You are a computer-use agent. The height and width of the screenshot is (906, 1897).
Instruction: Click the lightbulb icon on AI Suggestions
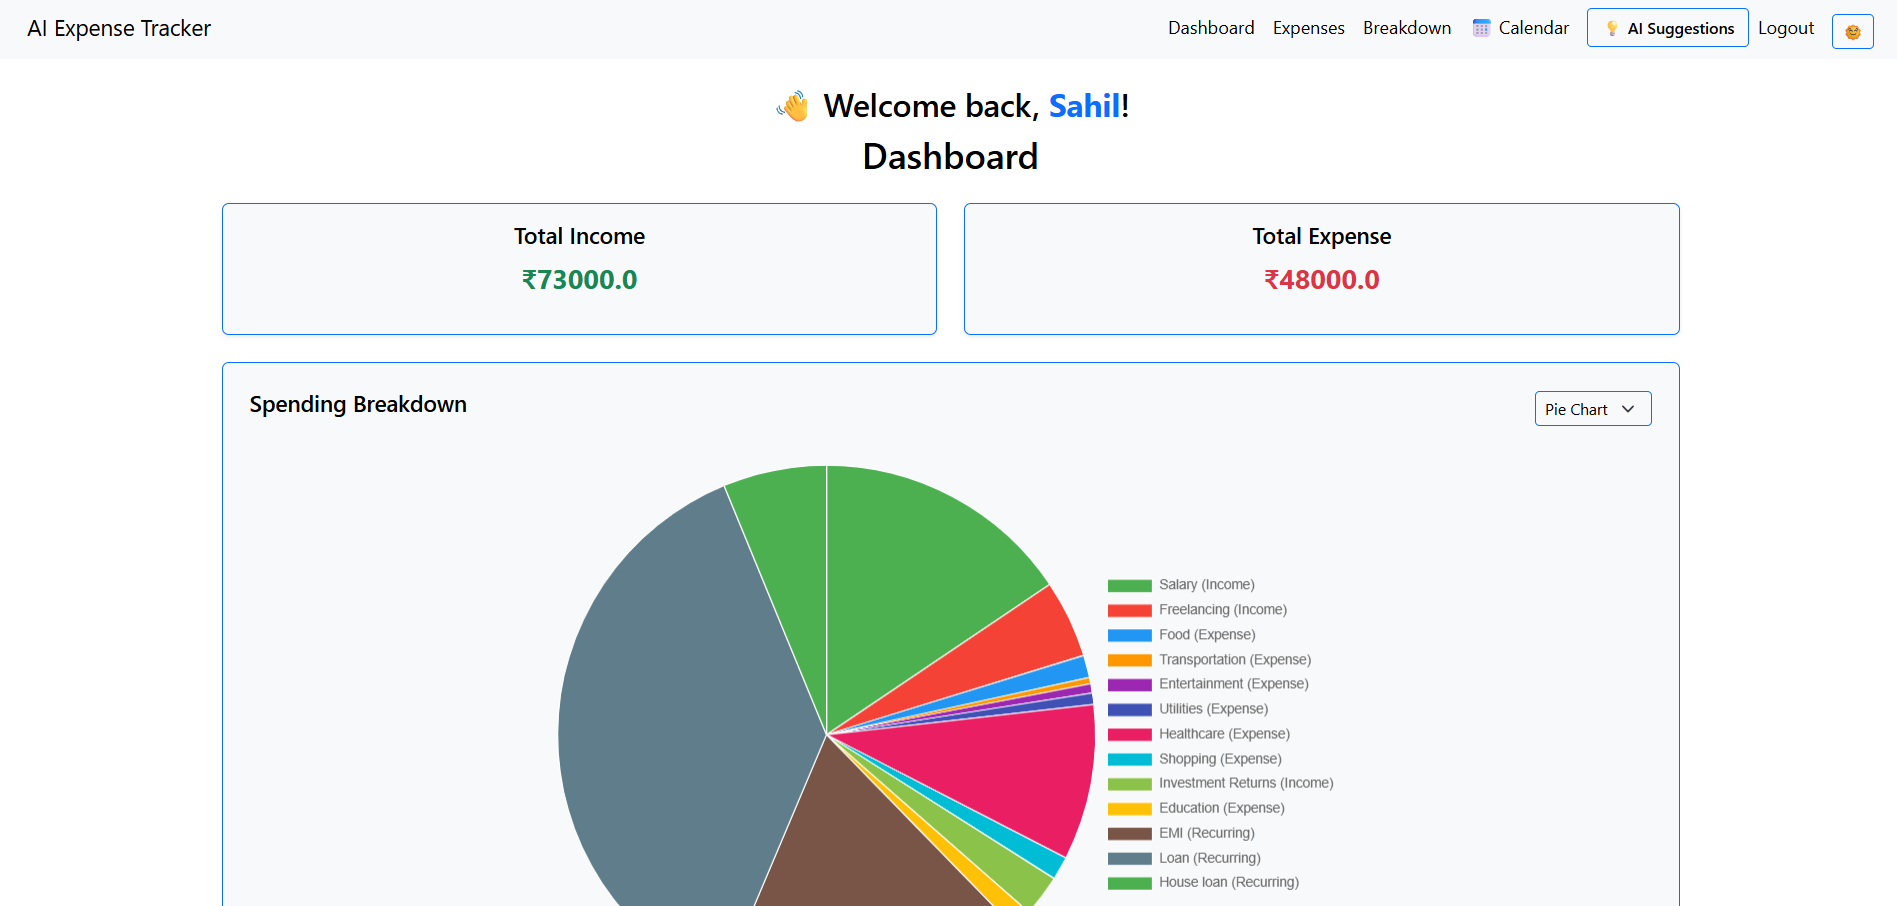click(1612, 27)
